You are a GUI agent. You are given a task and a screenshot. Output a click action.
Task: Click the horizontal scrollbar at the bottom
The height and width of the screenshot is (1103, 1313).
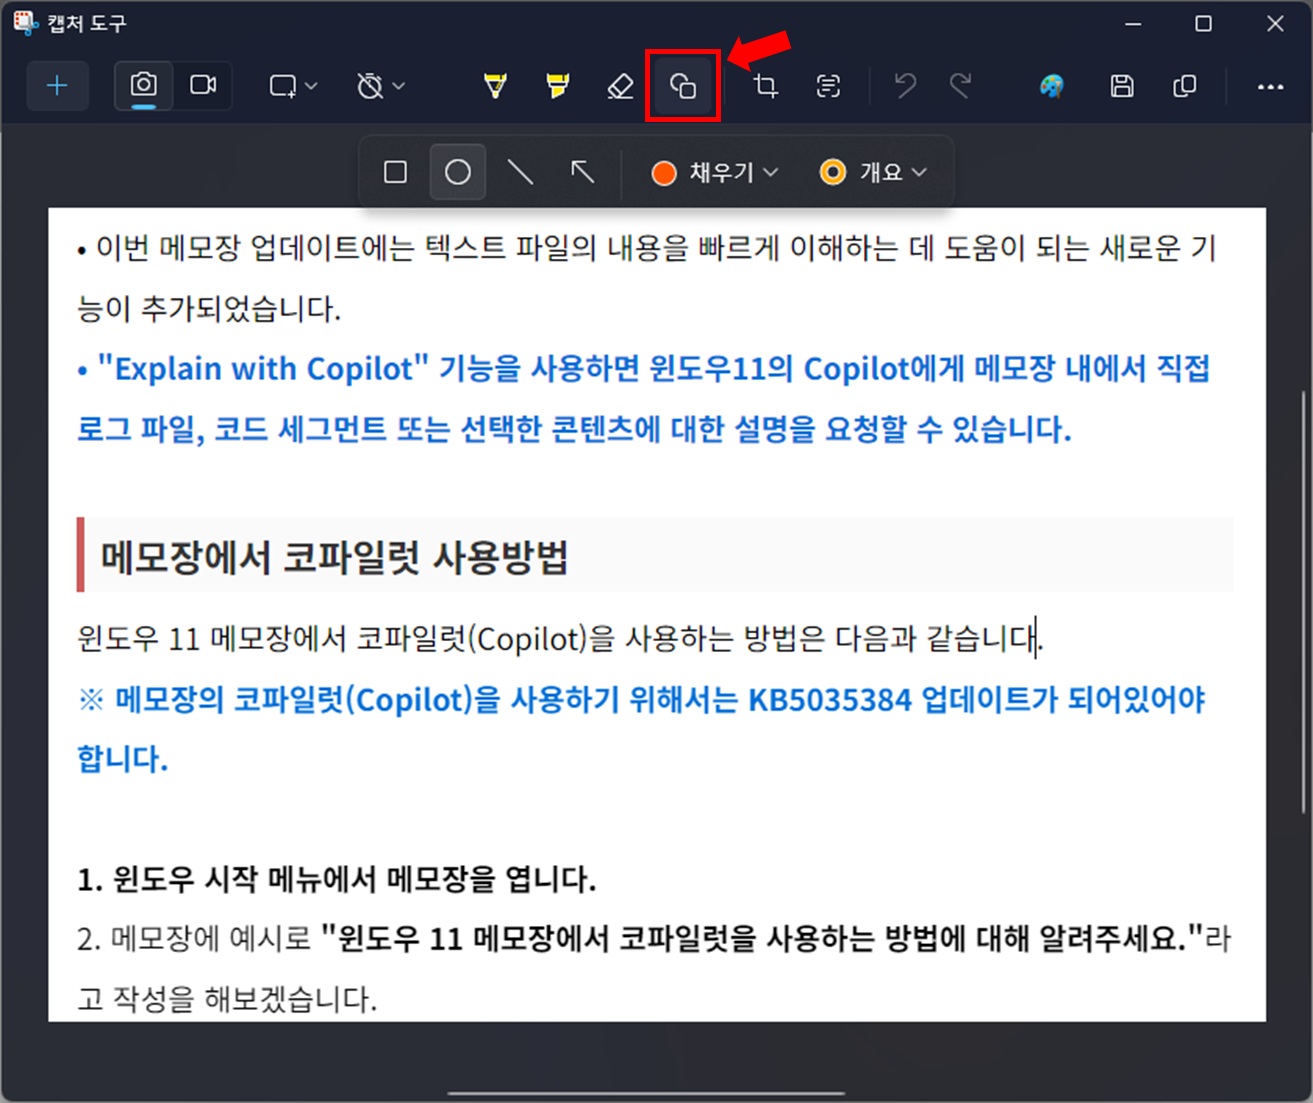click(x=648, y=1094)
